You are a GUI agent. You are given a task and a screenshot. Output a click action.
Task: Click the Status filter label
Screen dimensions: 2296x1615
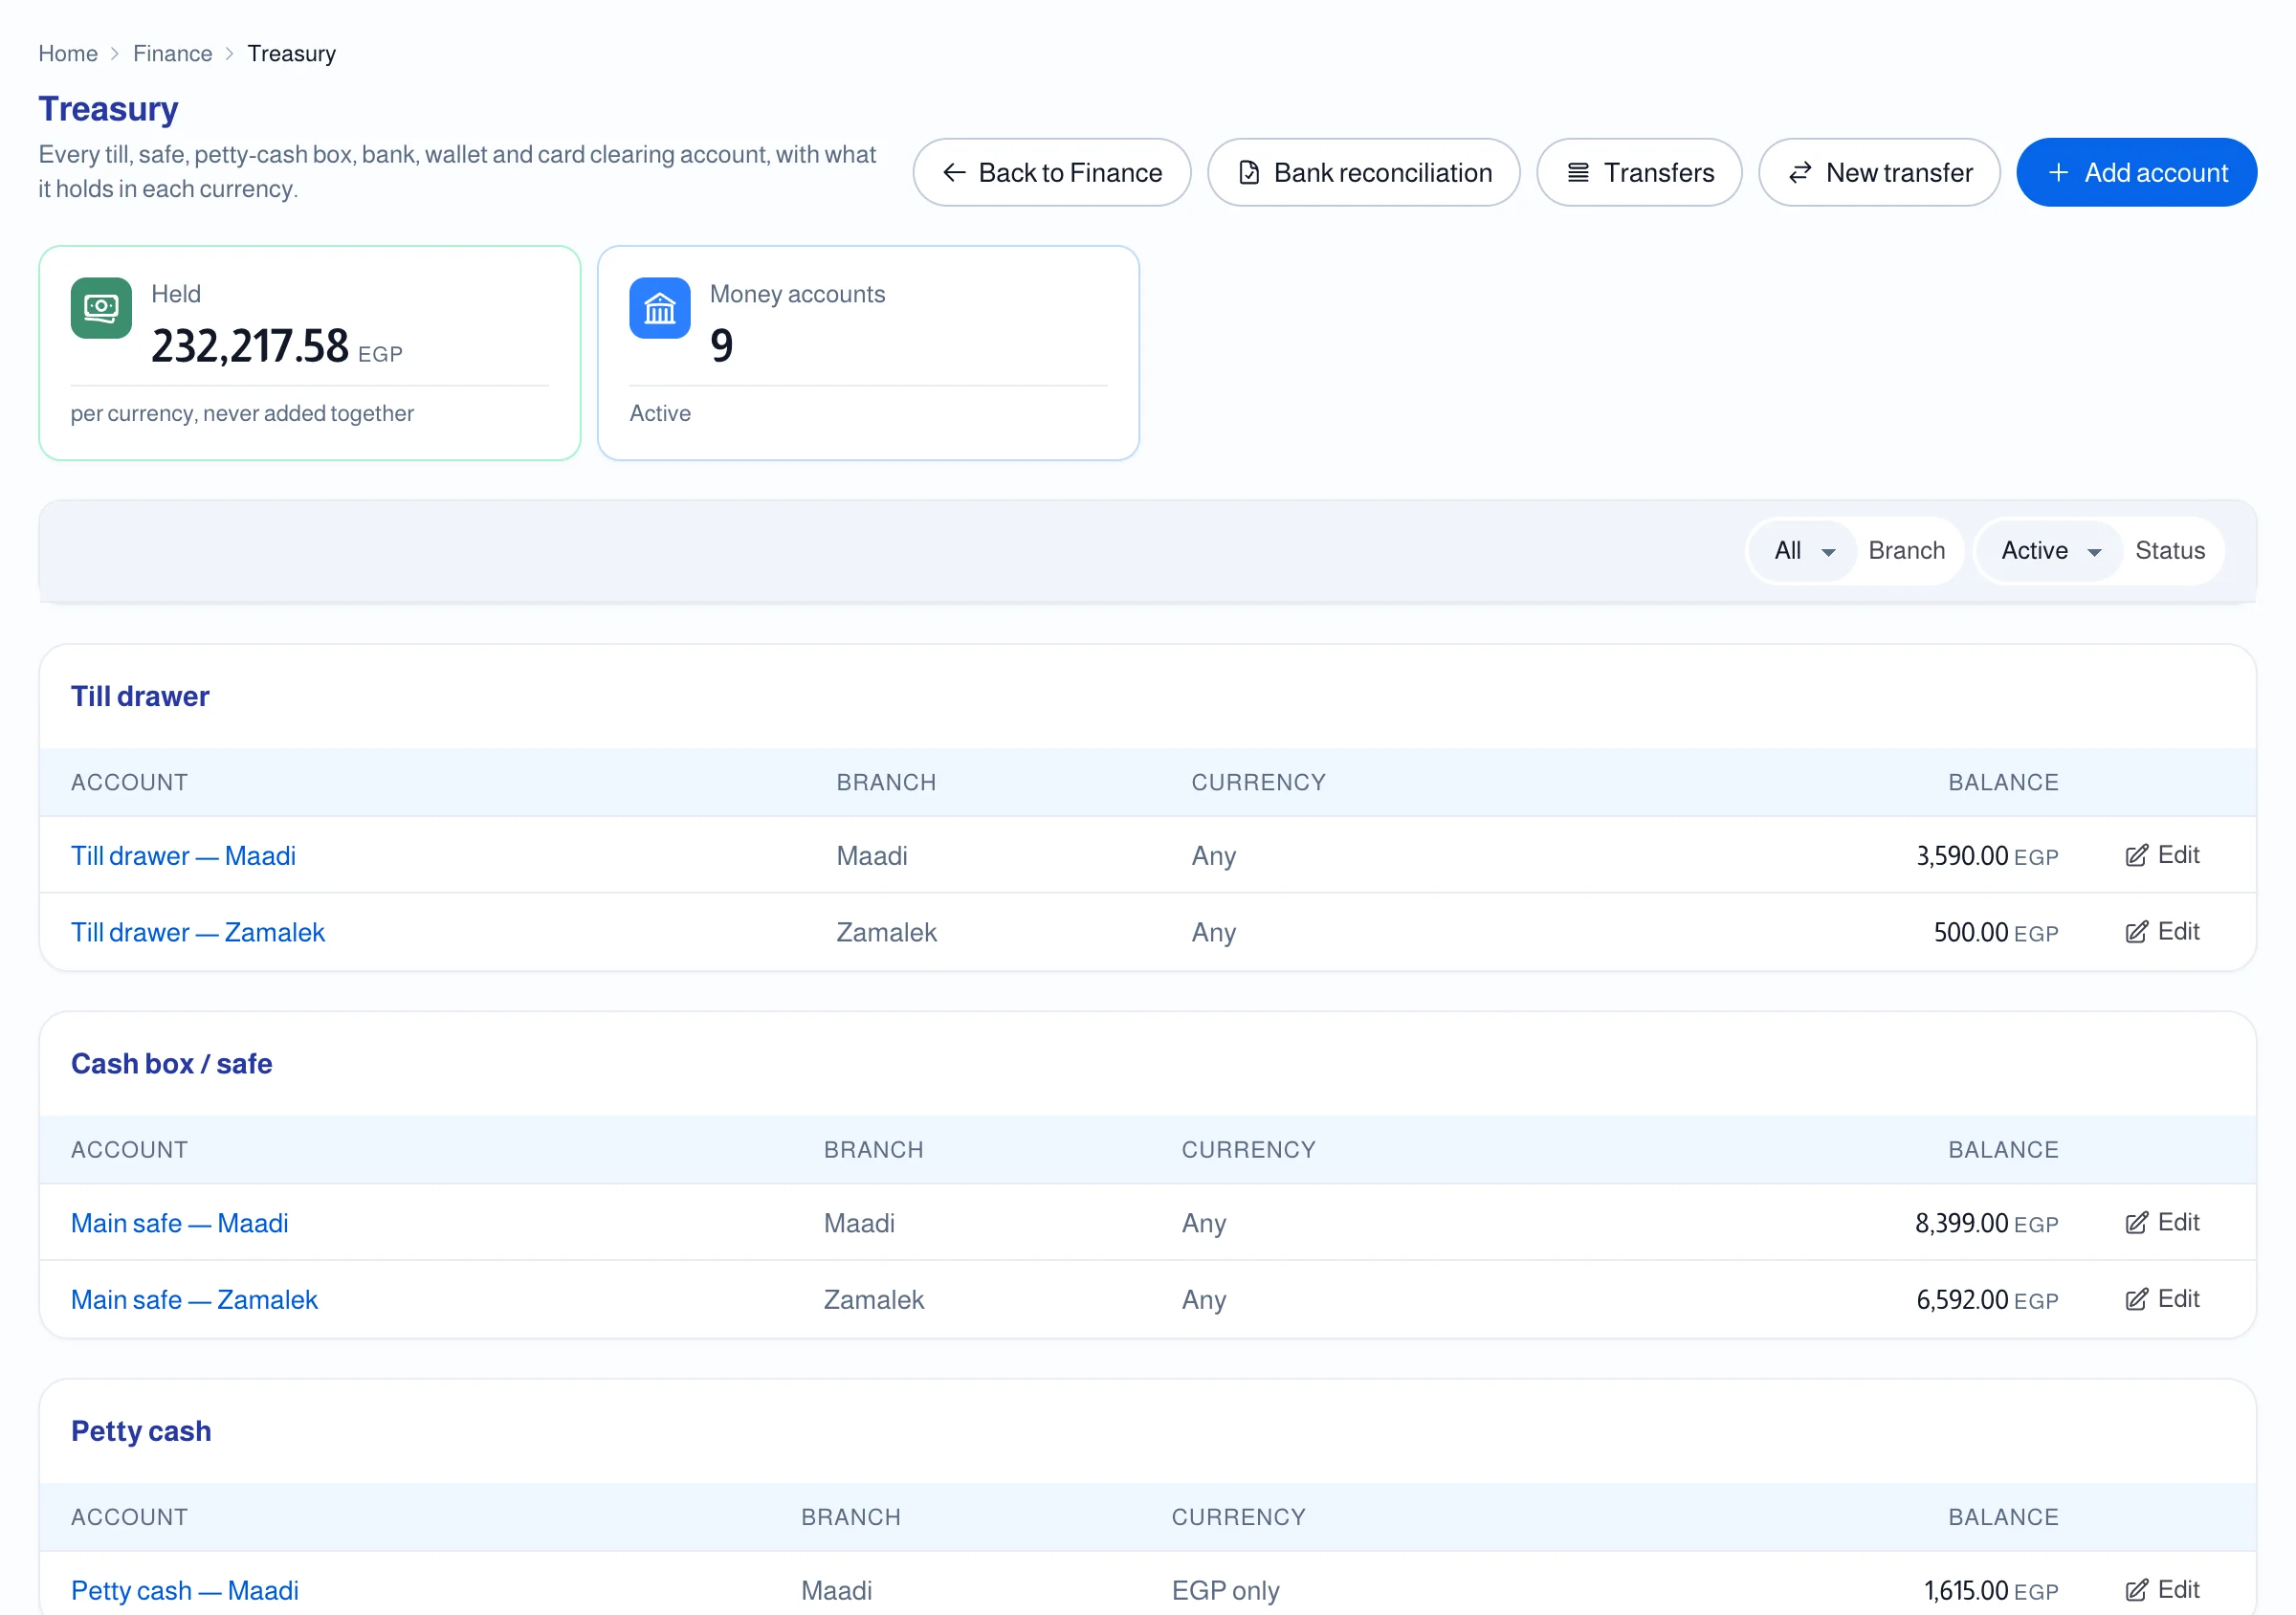[x=2170, y=551]
